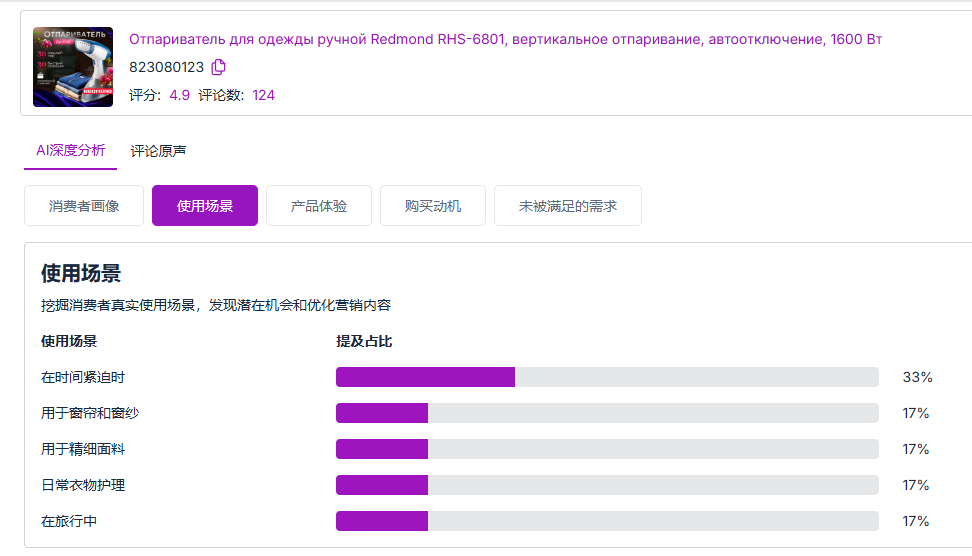Click the 33% percentage value

[917, 377]
